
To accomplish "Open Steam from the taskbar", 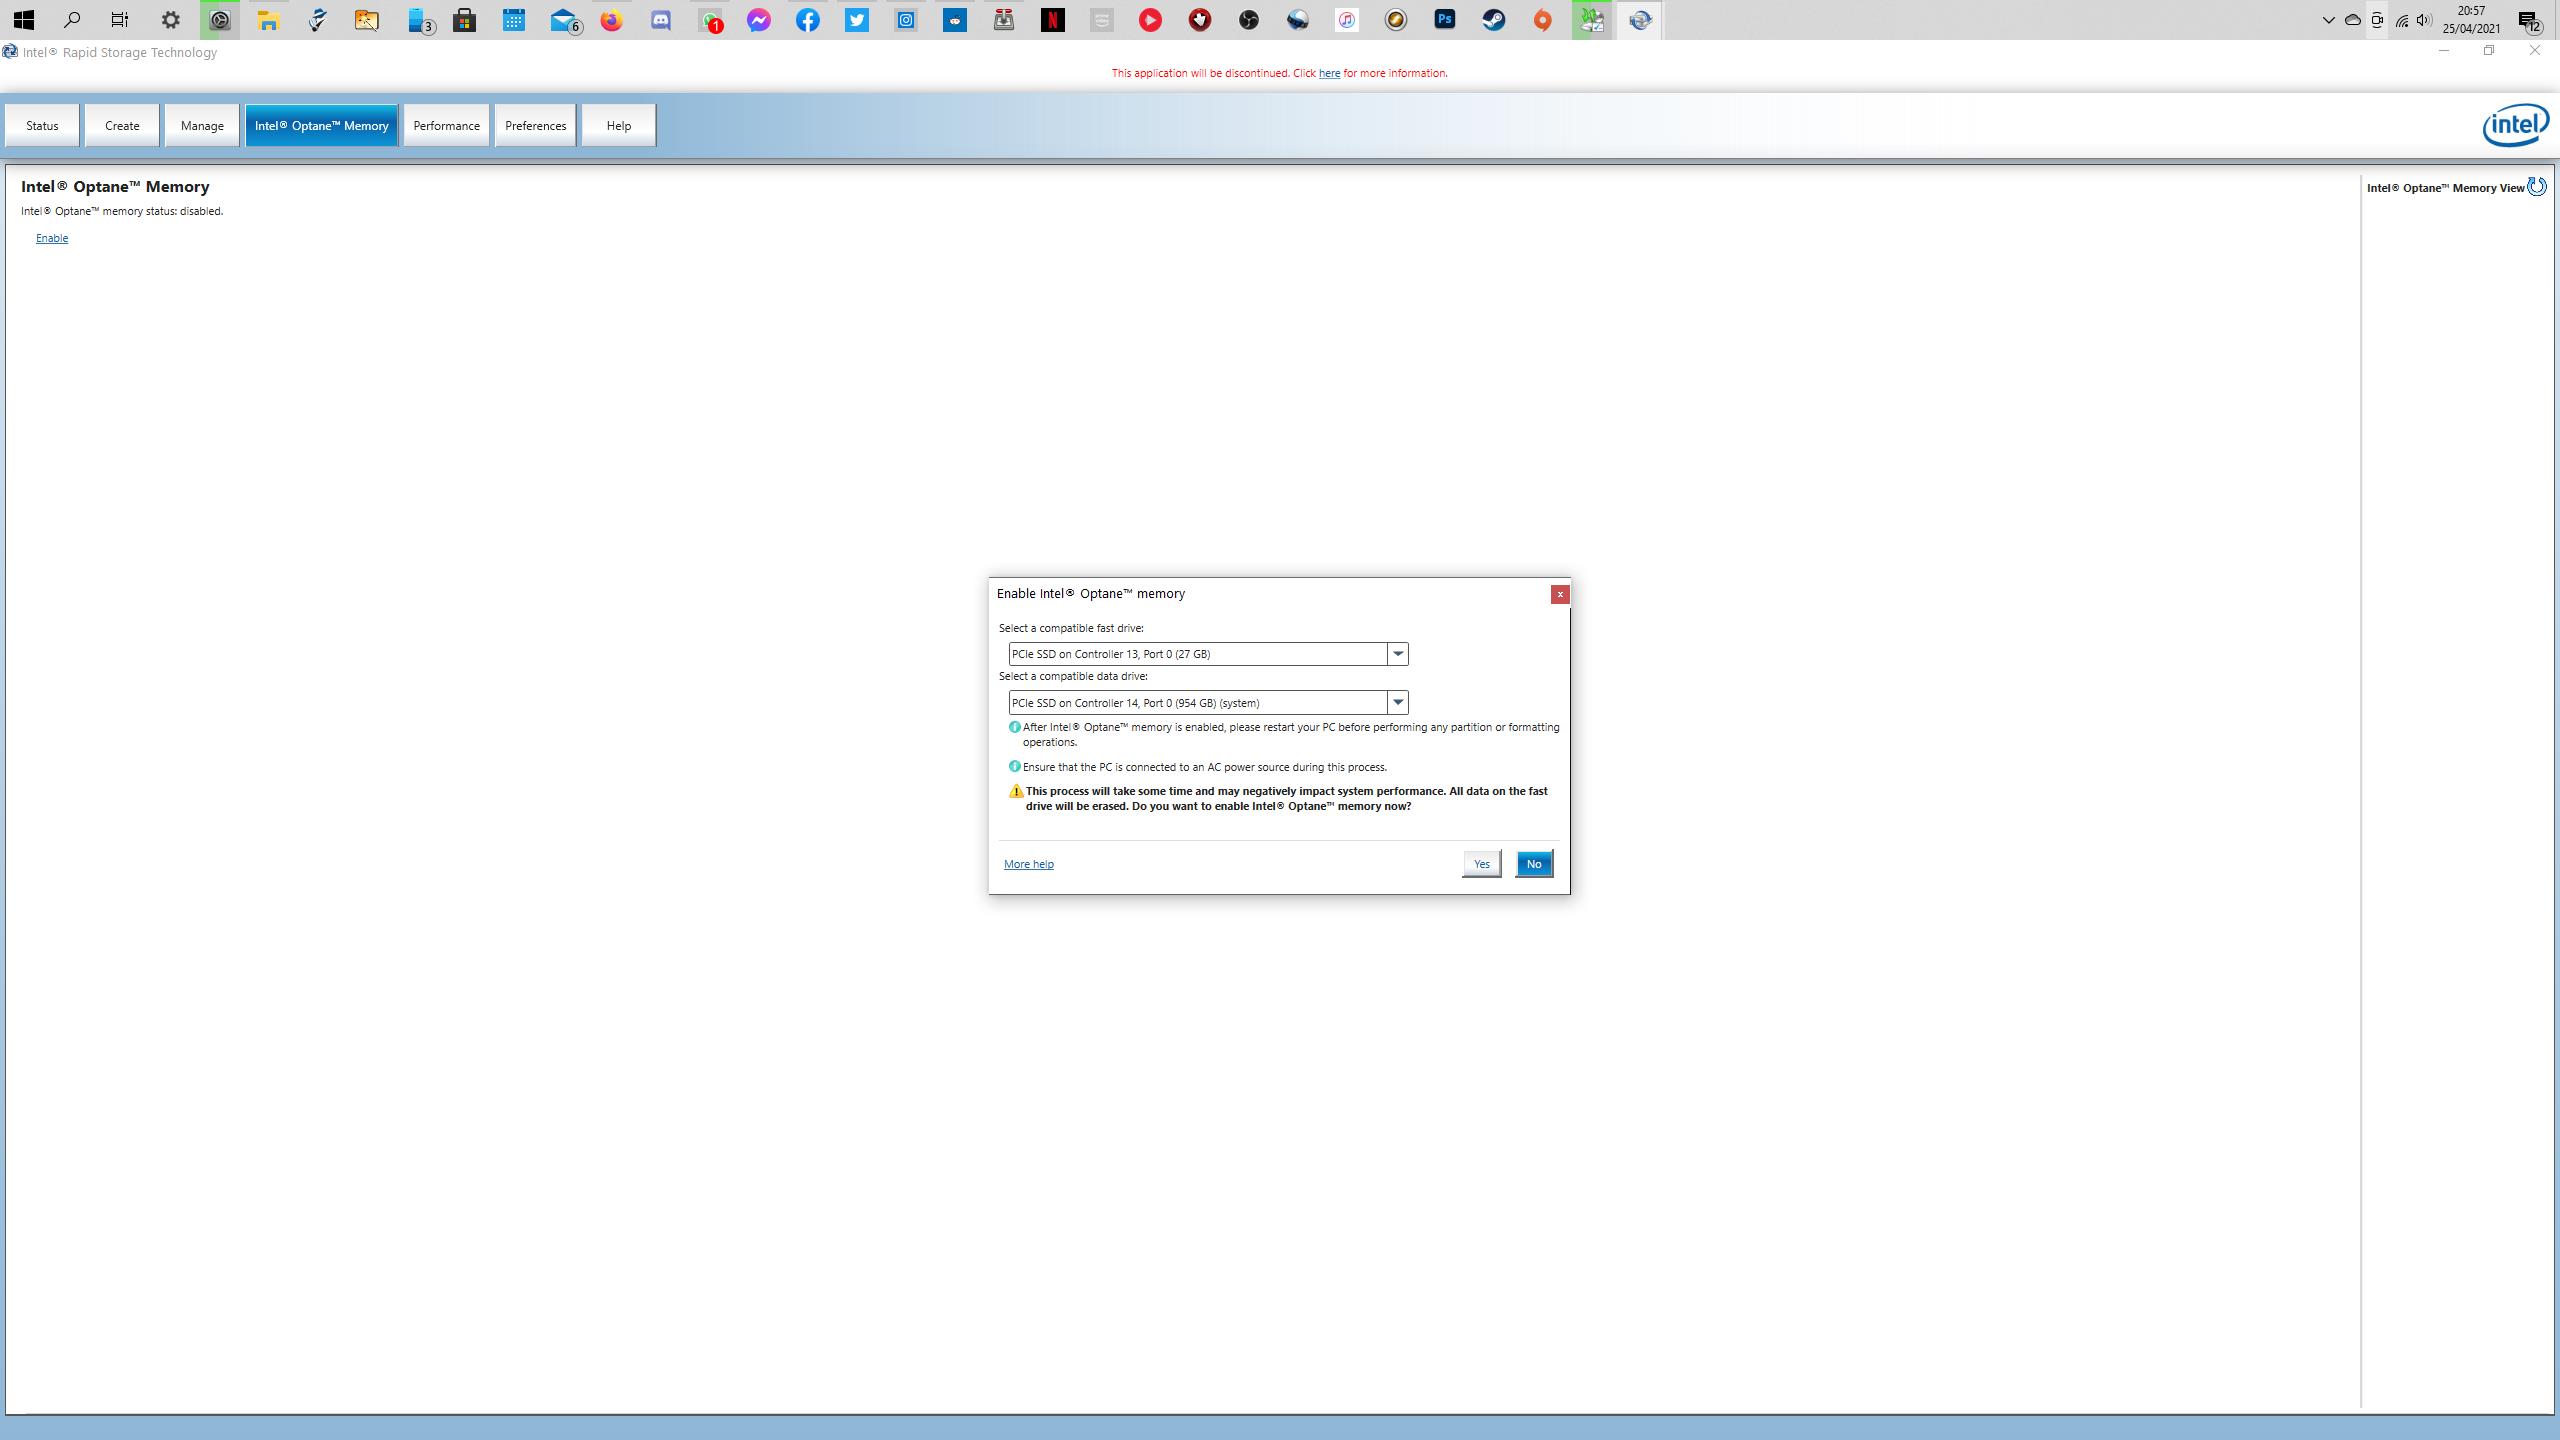I will (1494, 20).
